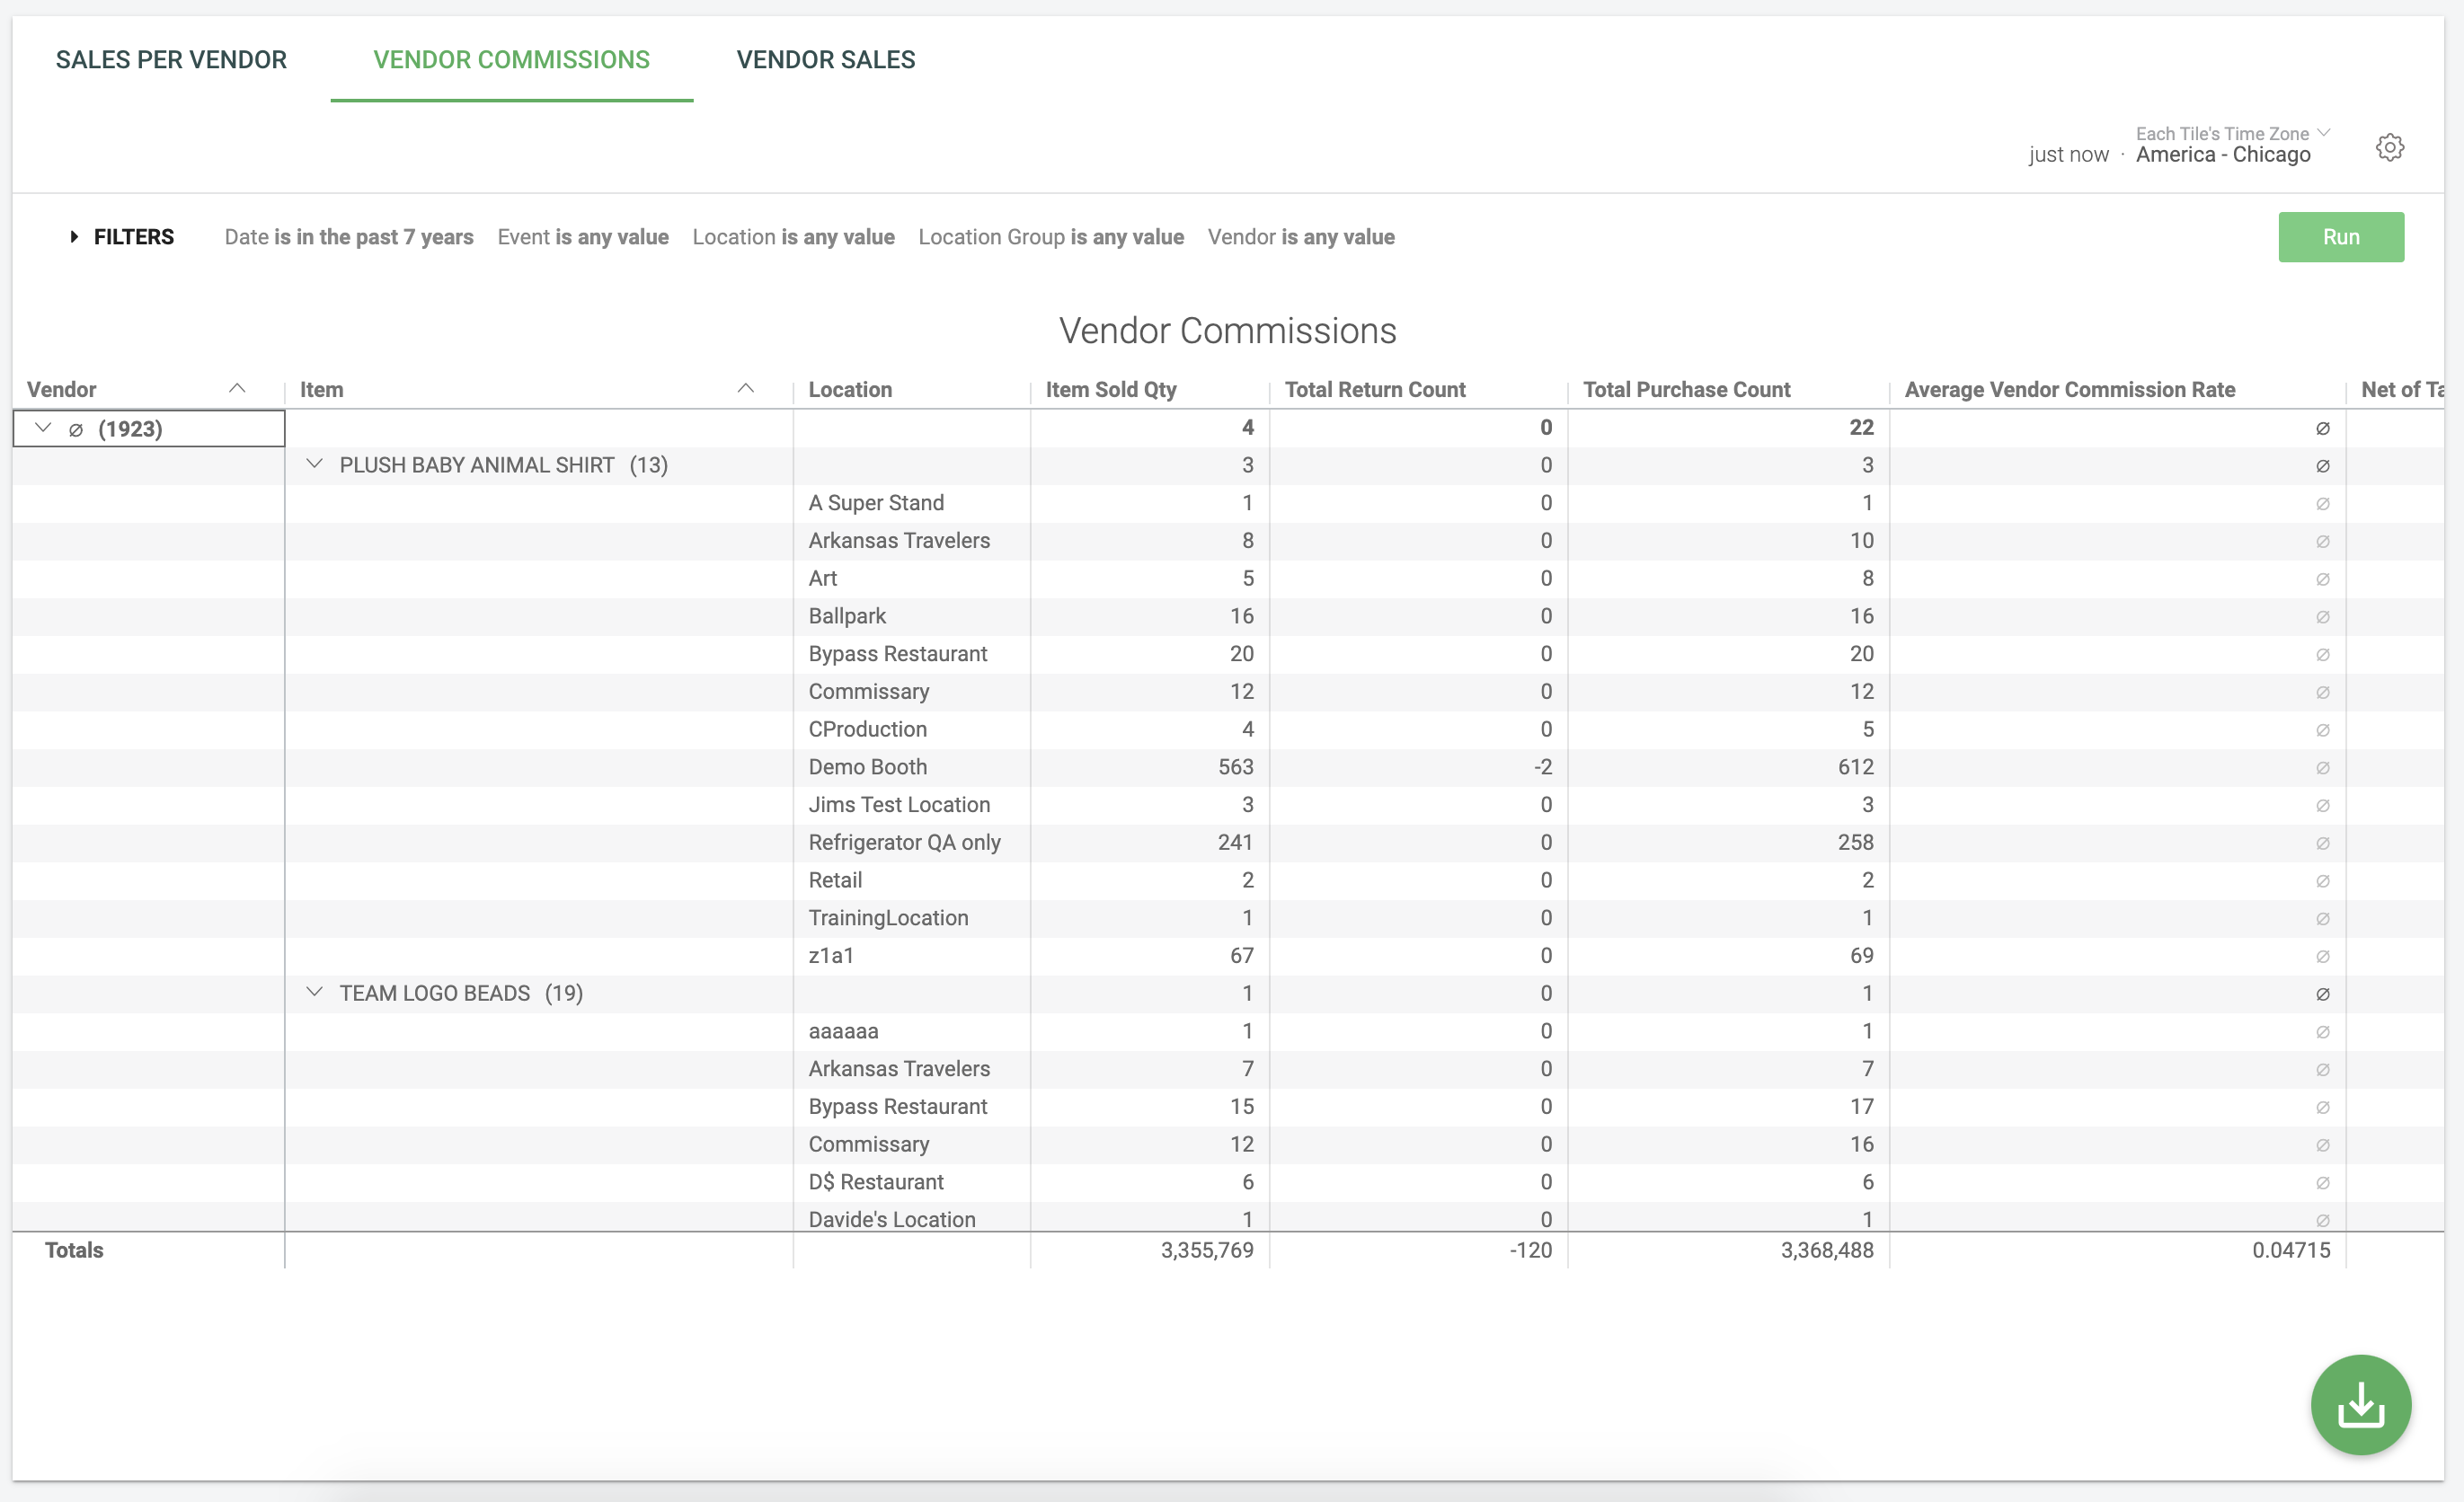The height and width of the screenshot is (1502, 2464).
Task: Click the Location column header
Action: tap(850, 390)
